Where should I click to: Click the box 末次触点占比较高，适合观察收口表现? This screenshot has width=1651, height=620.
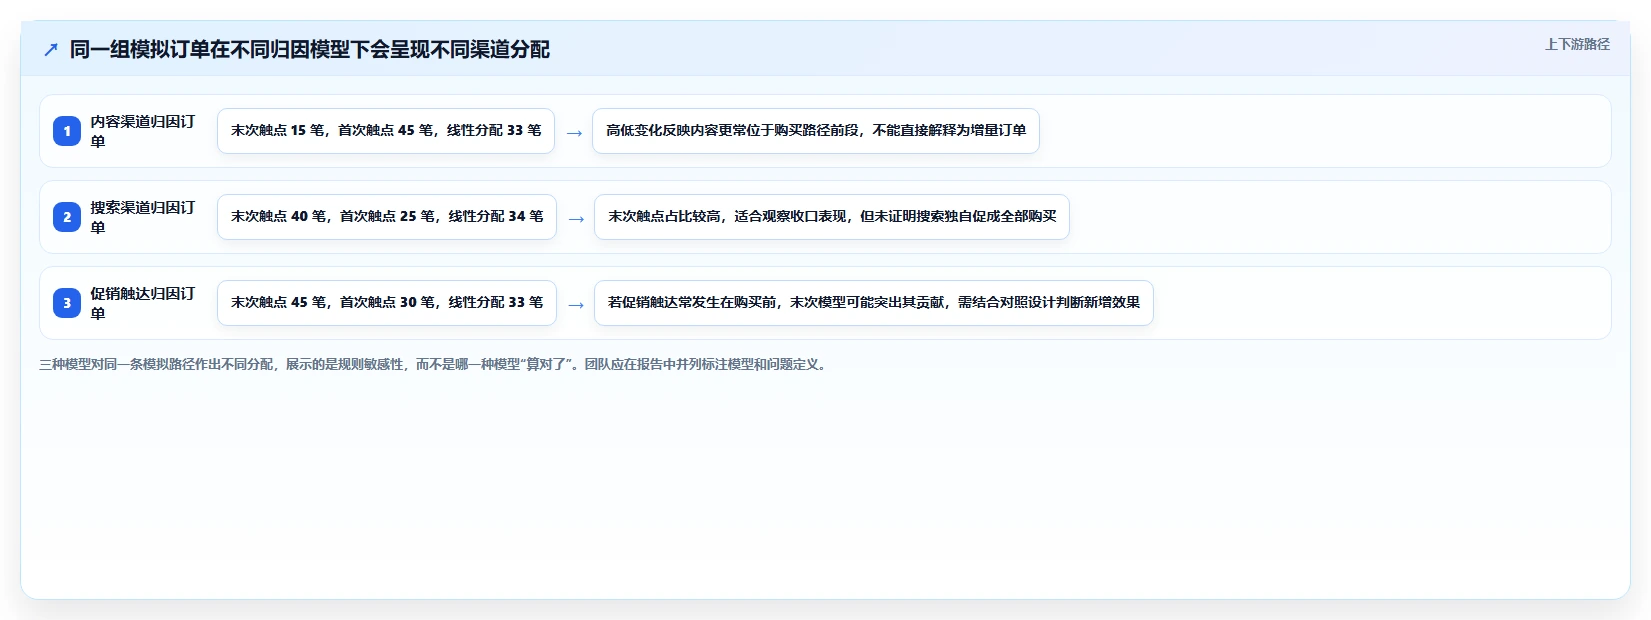(832, 217)
